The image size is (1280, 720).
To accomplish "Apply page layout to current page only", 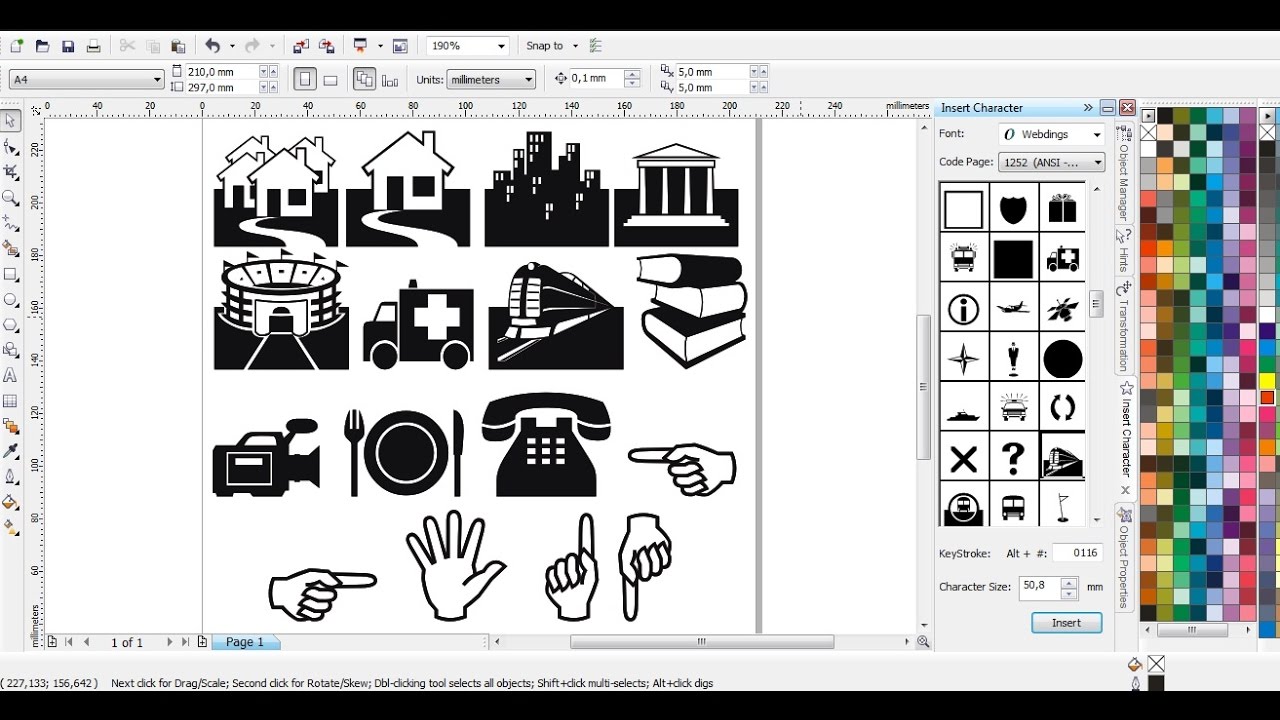I will click(390, 79).
